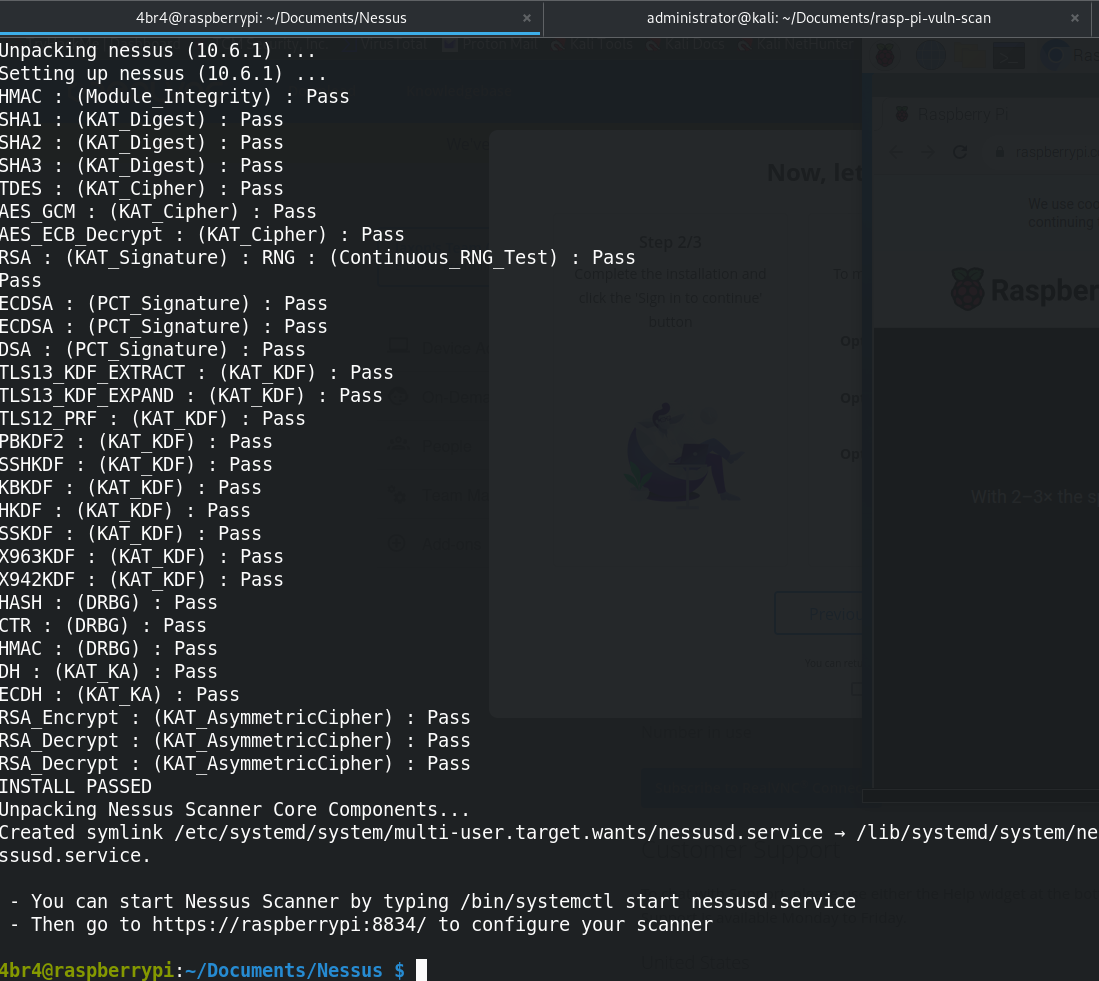Reload the page with the refresh icon
This screenshot has height=981, width=1099.
point(960,152)
